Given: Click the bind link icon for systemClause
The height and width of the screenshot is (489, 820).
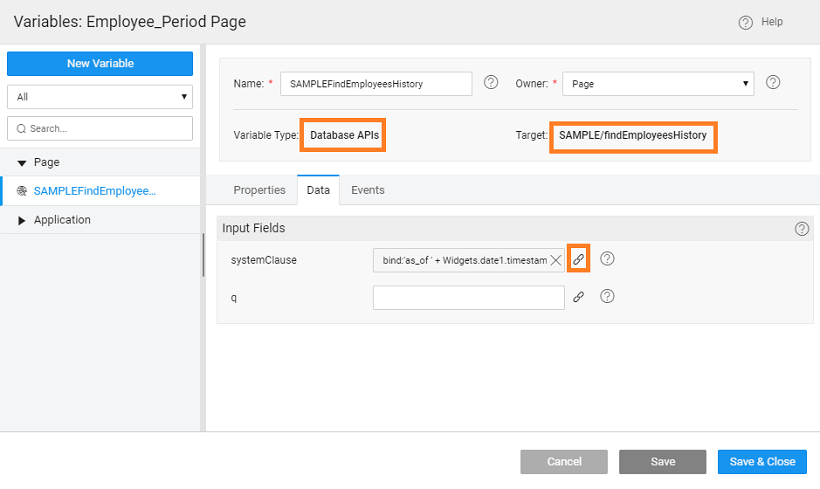Looking at the screenshot, I should tap(578, 259).
